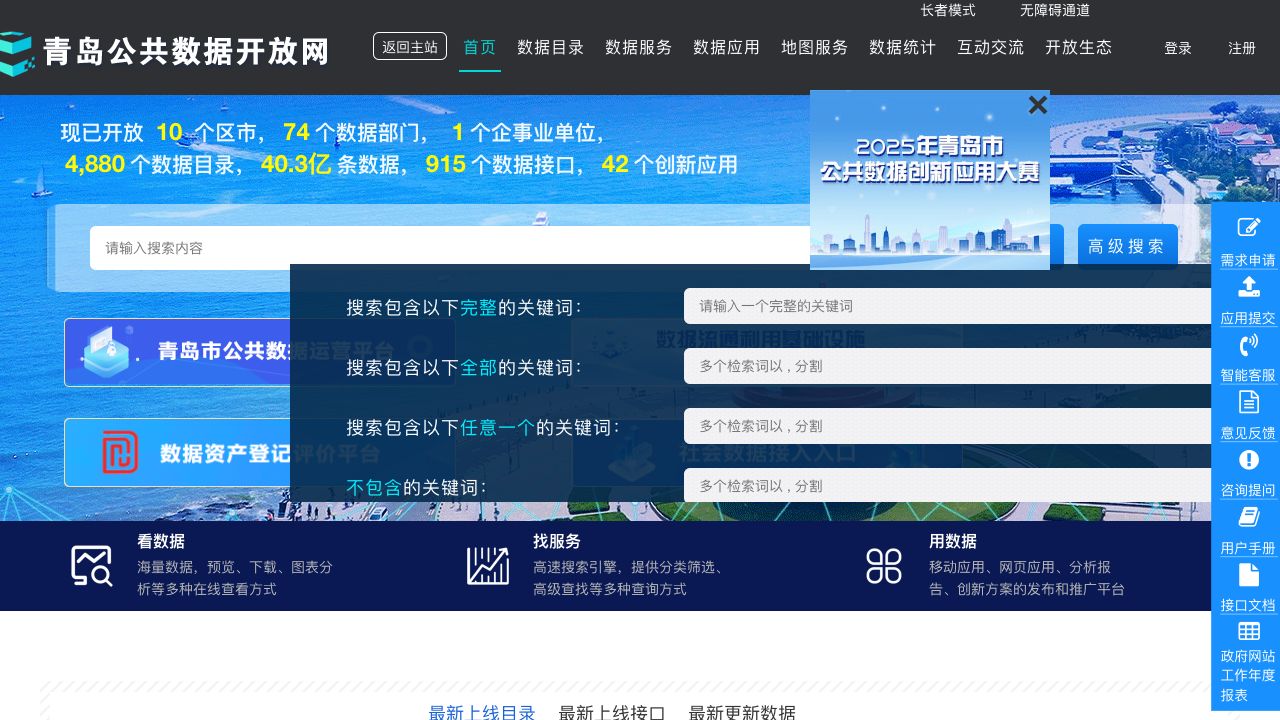Open 用户手册 book icon
1280x720 pixels.
point(1248,517)
